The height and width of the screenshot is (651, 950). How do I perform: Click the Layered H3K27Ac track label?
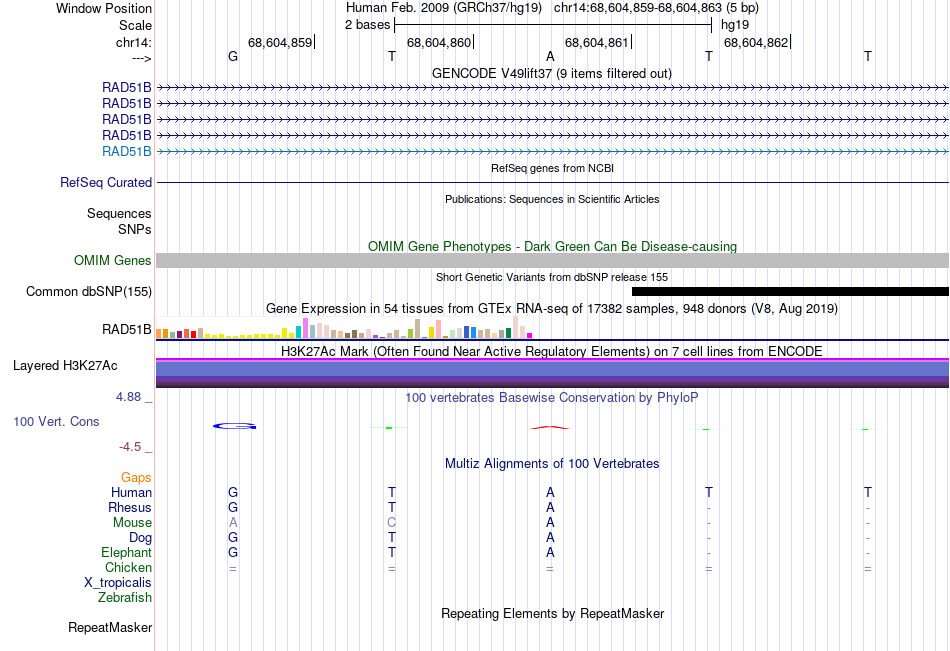click(65, 366)
